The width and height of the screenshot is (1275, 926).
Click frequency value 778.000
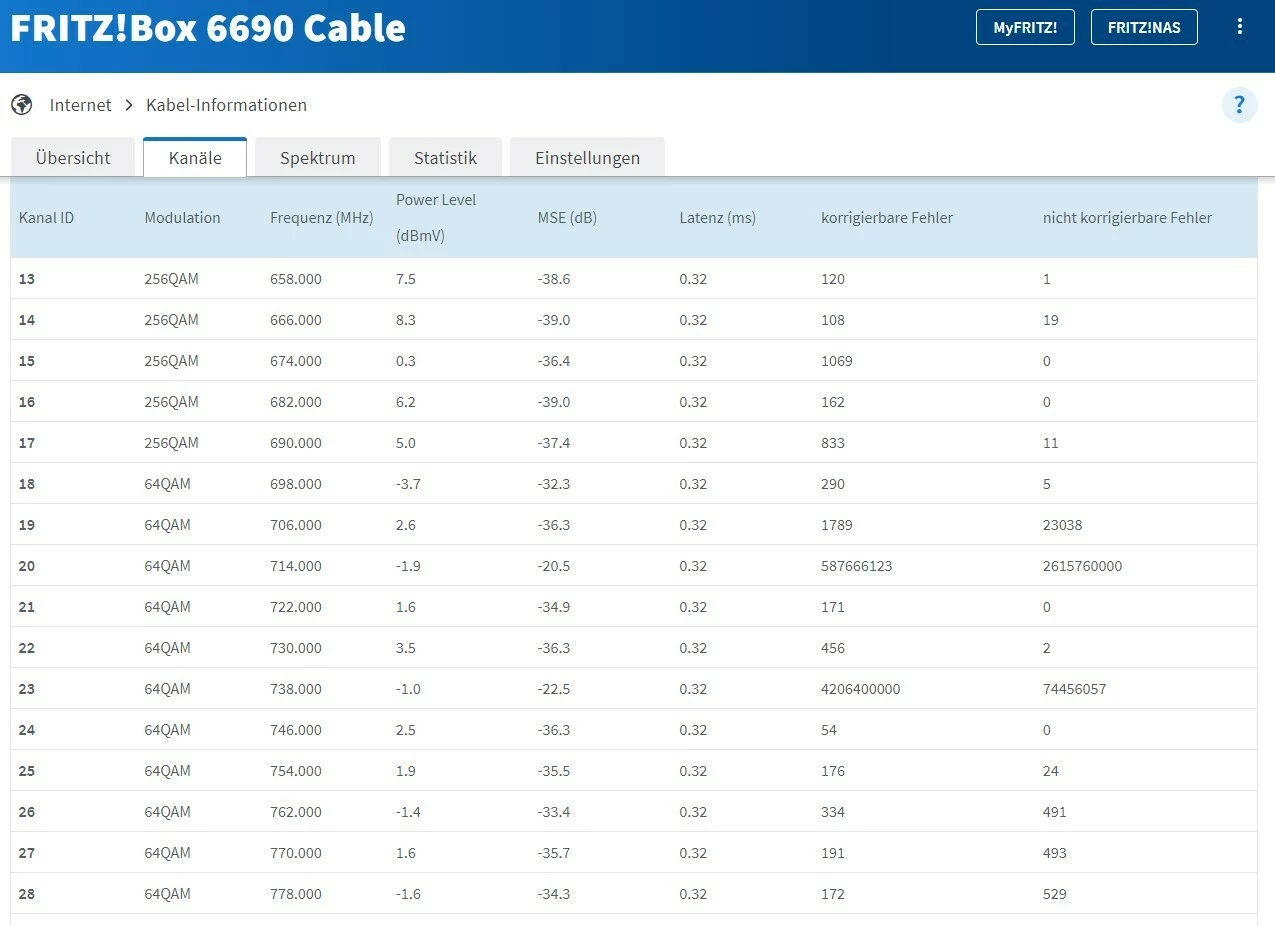click(x=296, y=894)
